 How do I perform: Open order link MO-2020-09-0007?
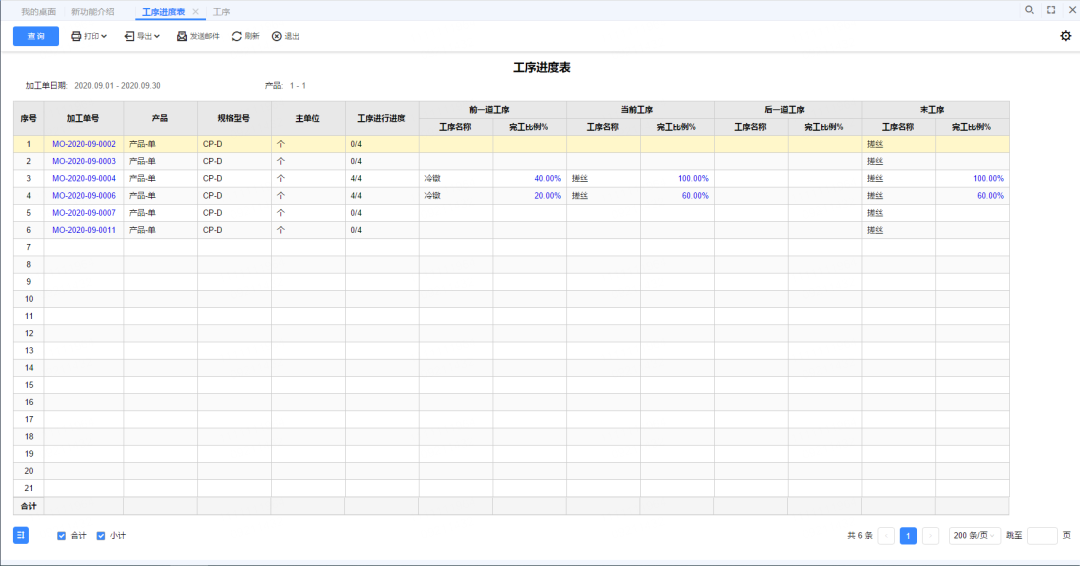[x=84, y=213]
